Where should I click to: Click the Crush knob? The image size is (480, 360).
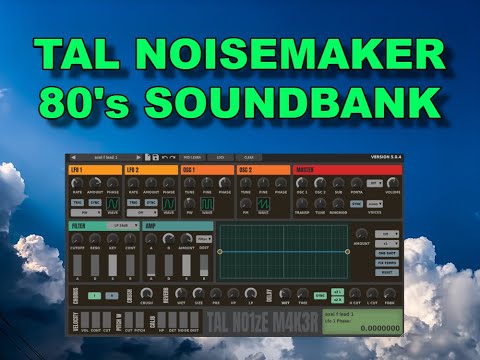146,294
